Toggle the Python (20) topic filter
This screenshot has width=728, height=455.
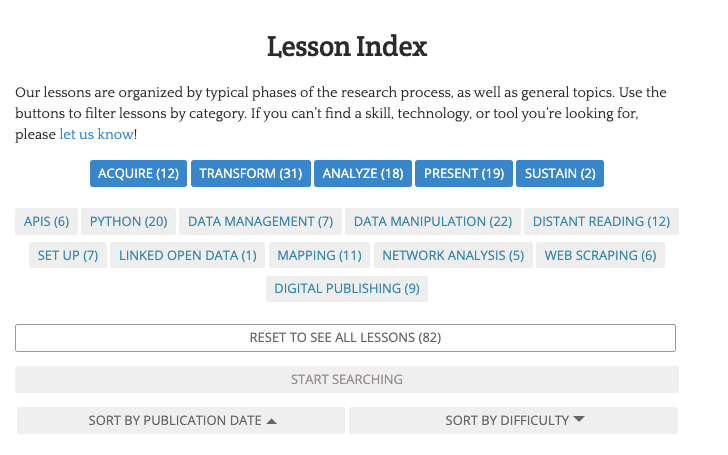(128, 222)
